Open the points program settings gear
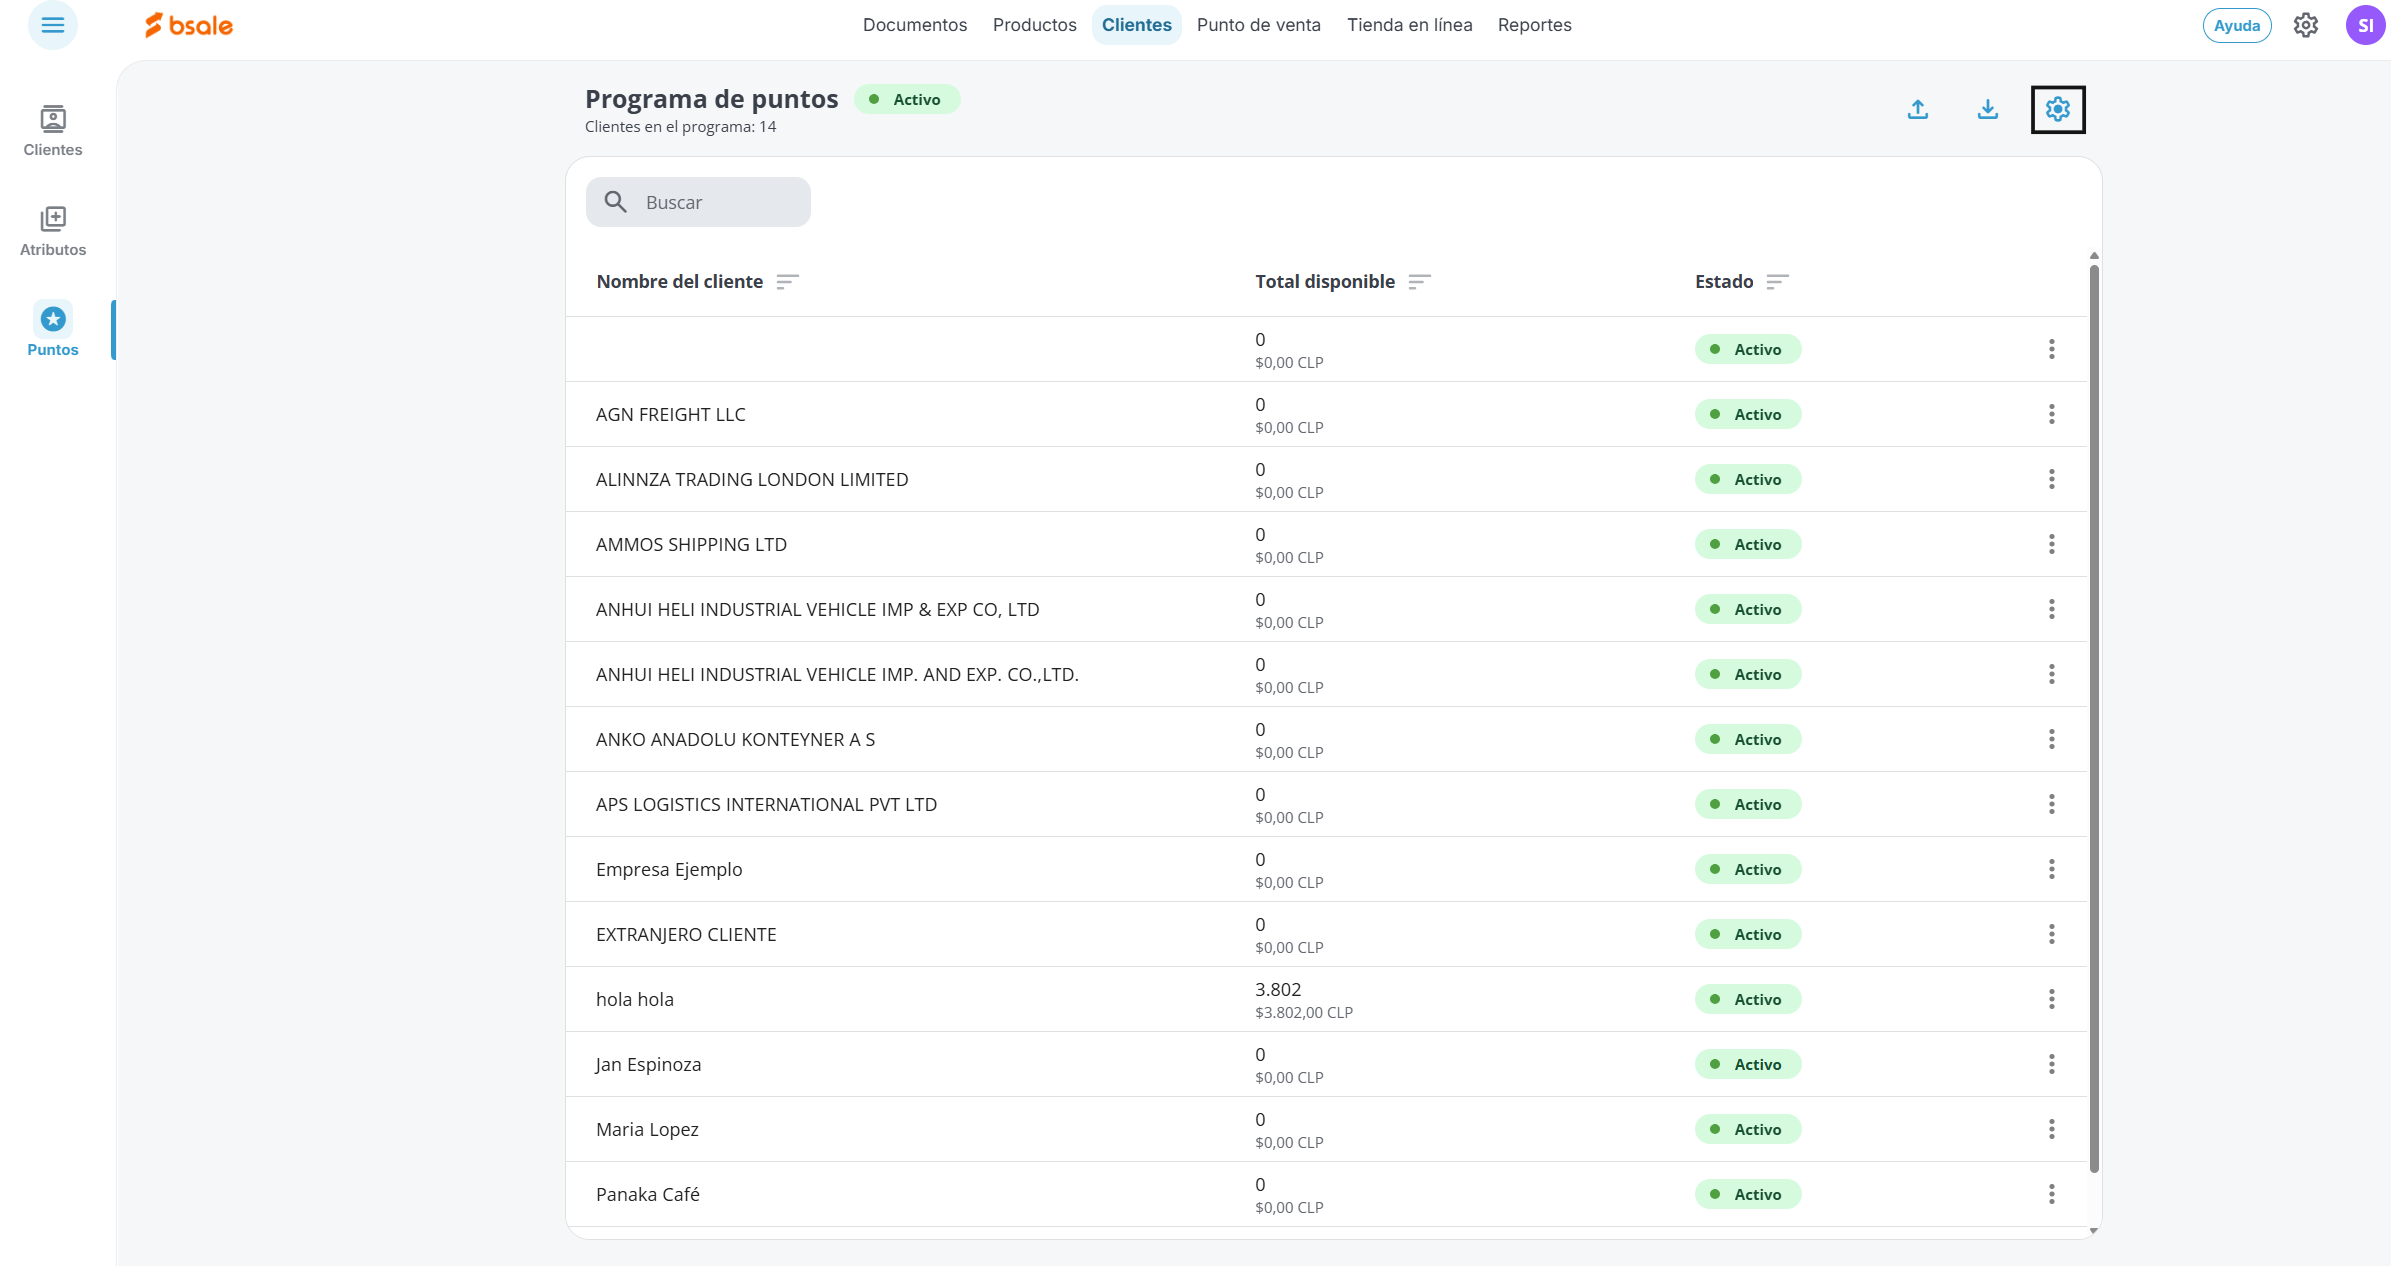The image size is (2391, 1266). (x=2057, y=109)
